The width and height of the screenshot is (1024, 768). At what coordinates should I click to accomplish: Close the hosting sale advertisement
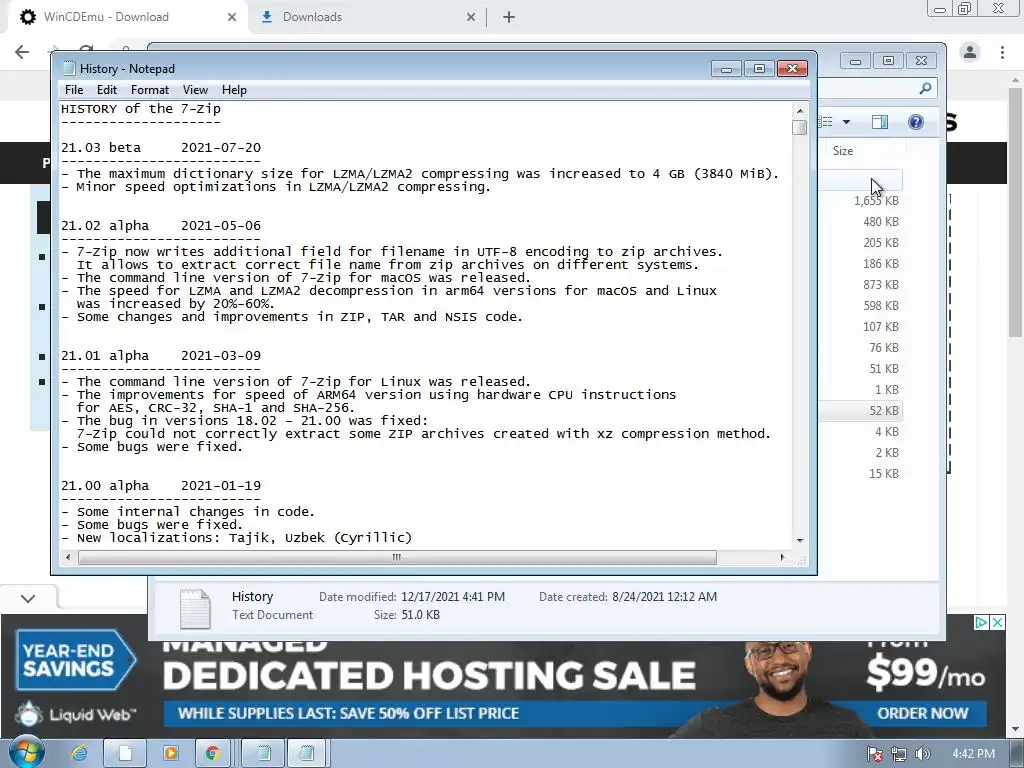(998, 622)
